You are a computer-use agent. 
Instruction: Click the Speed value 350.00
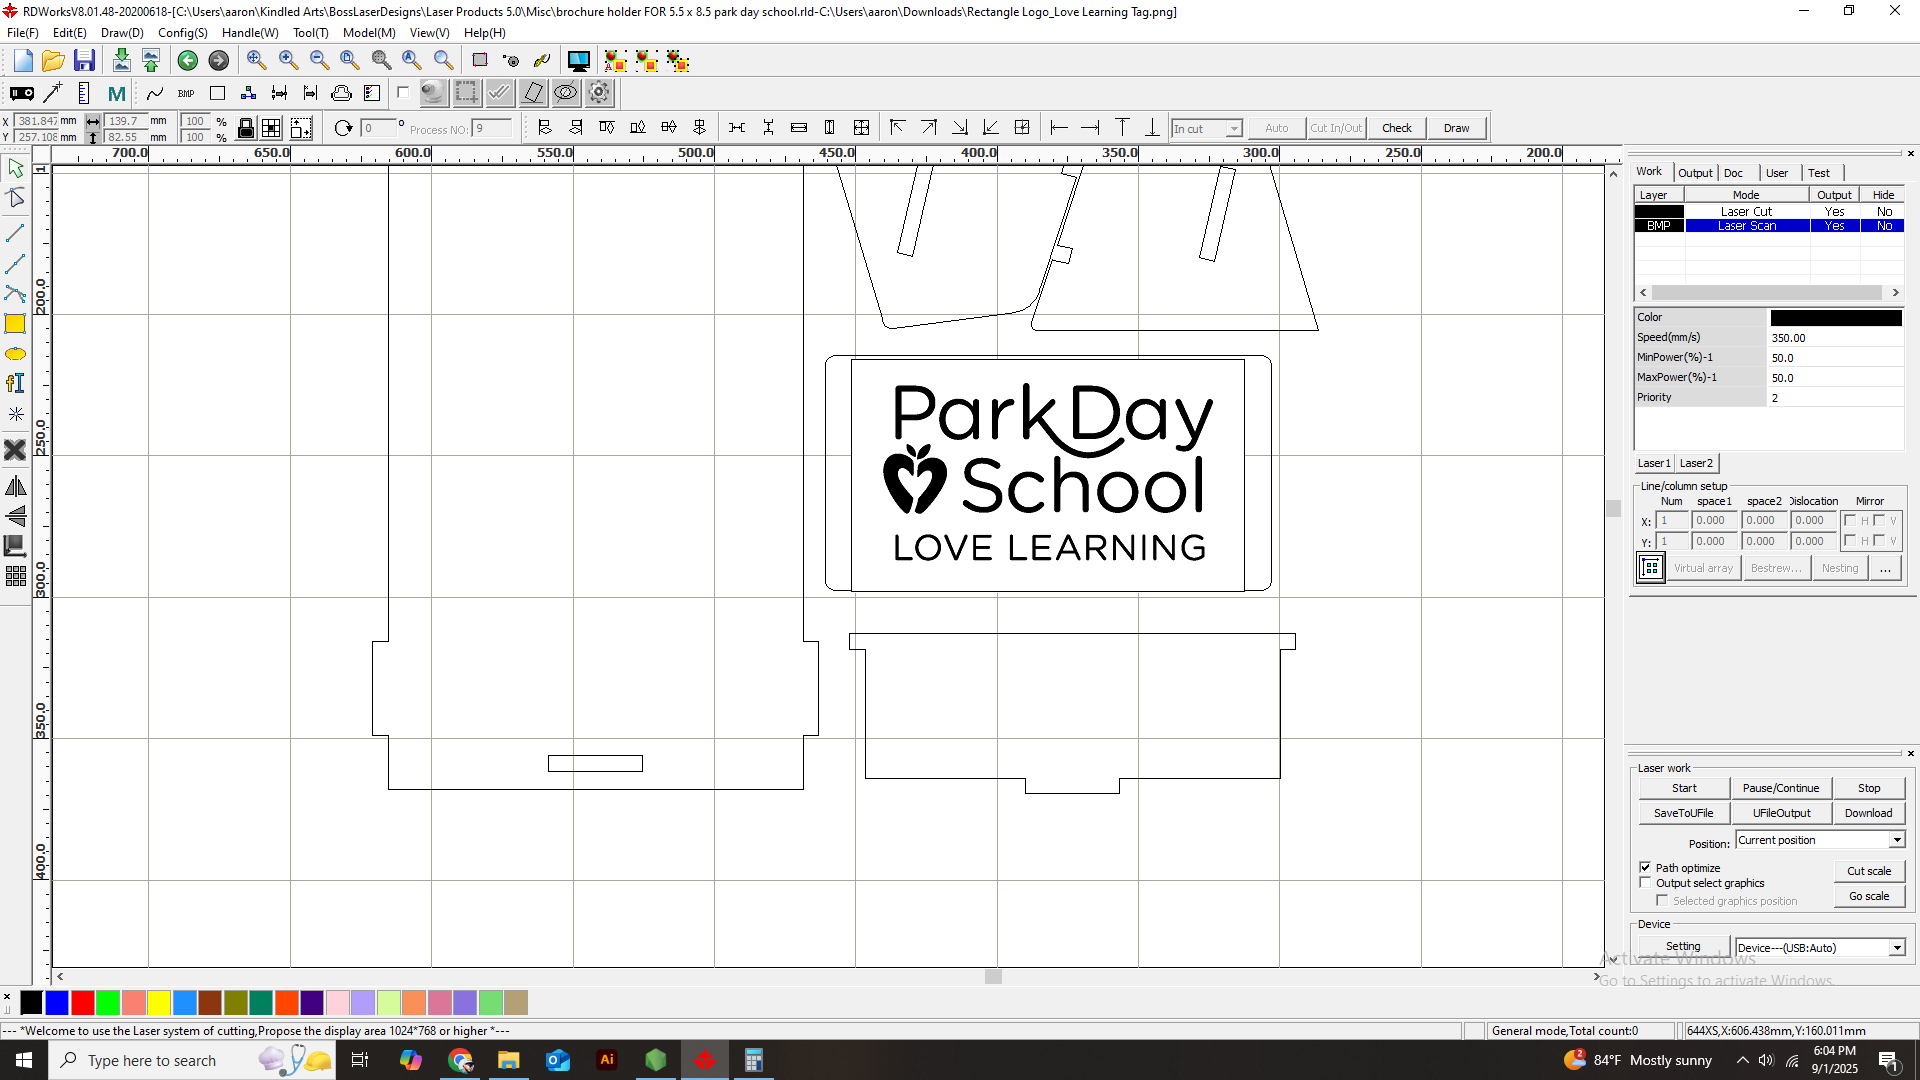pyautogui.click(x=1835, y=338)
